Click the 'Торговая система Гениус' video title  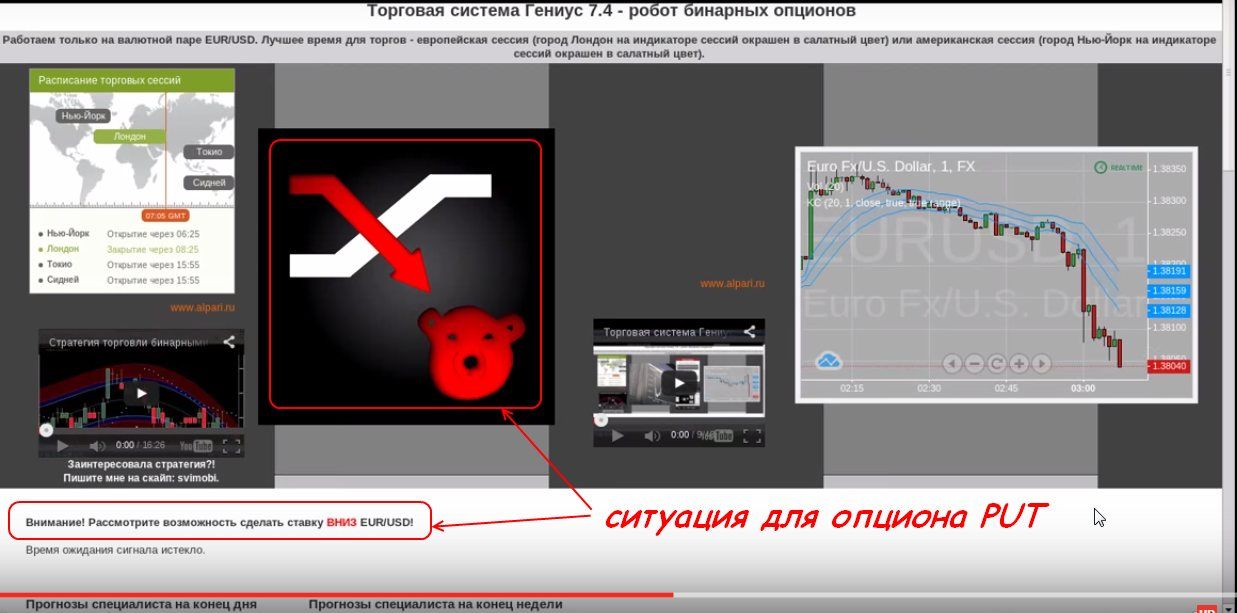666,332
